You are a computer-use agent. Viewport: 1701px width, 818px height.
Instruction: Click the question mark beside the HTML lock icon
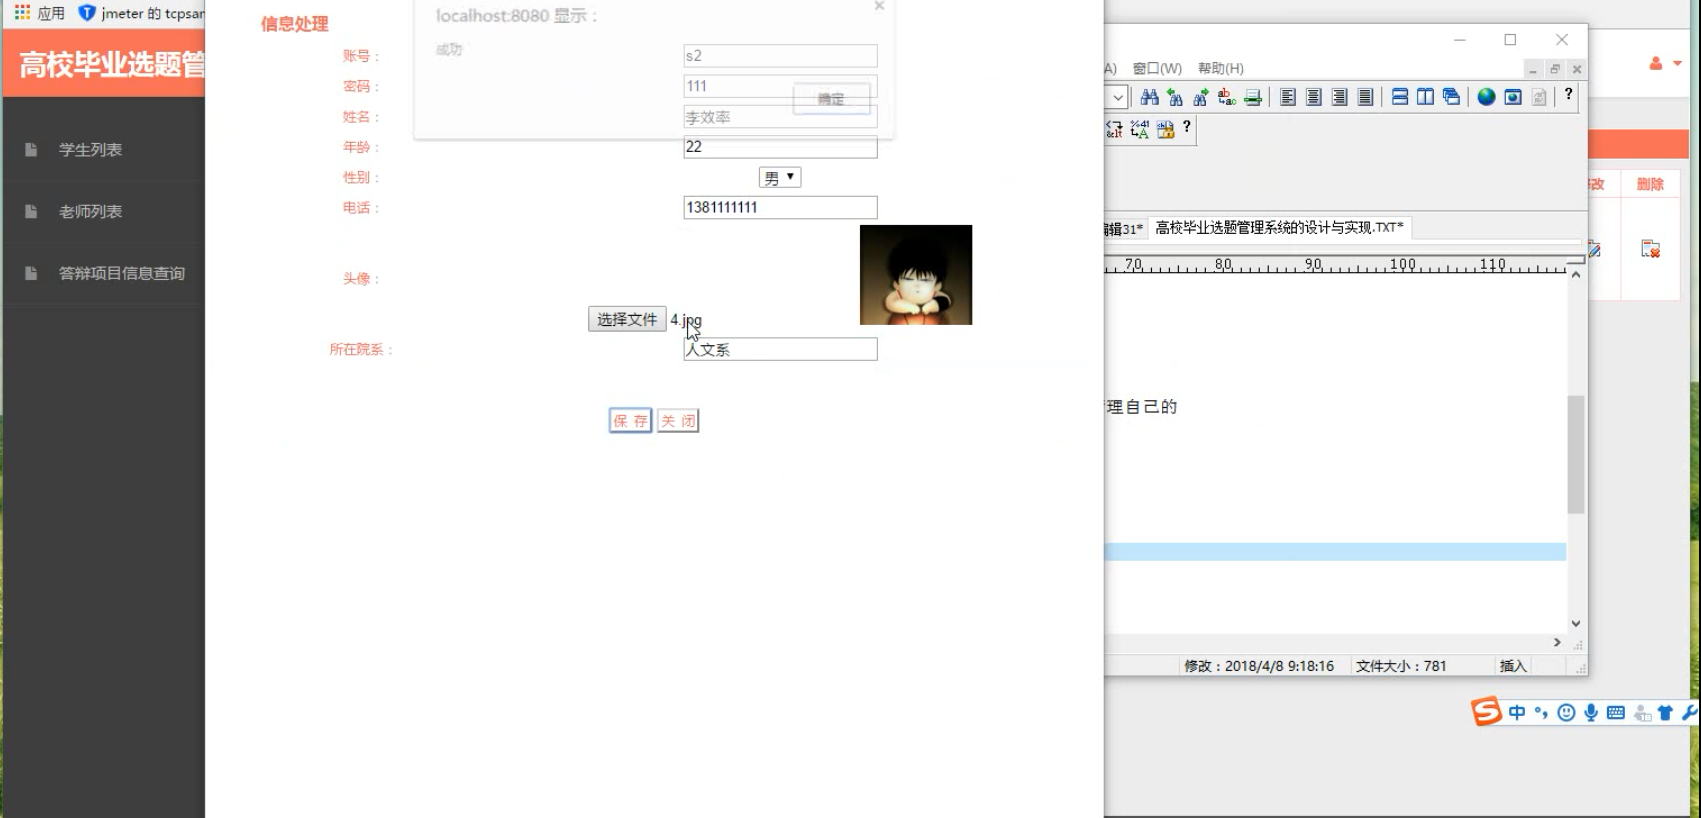pos(1187,127)
